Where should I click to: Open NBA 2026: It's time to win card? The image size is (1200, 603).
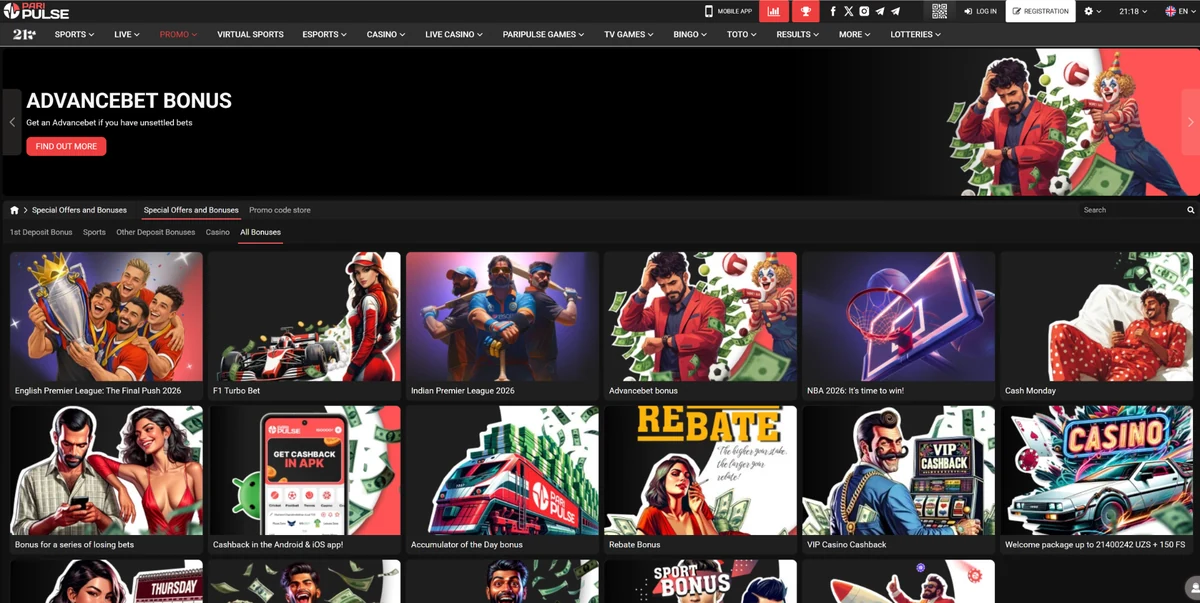pyautogui.click(x=898, y=326)
